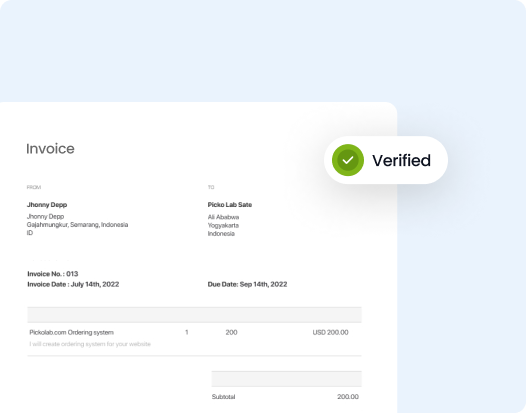The image size is (526, 413).
Task: Click the Subtotal row label
Action: tap(223, 397)
